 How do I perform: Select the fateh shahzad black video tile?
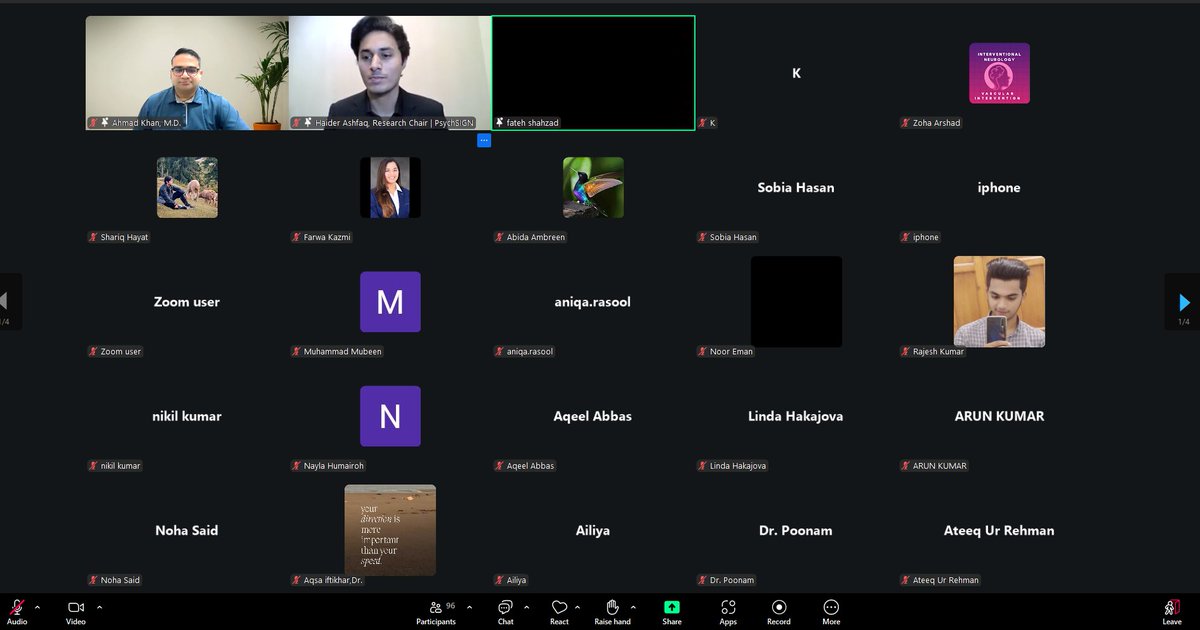593,73
